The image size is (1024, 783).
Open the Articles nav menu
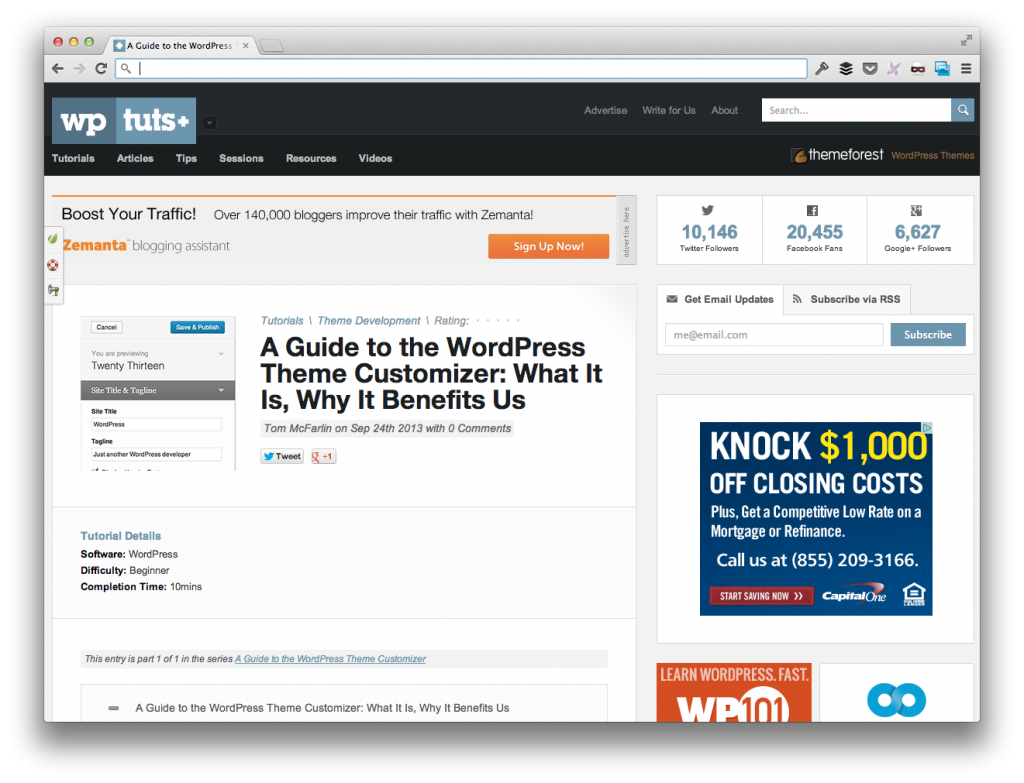pyautogui.click(x=135, y=158)
